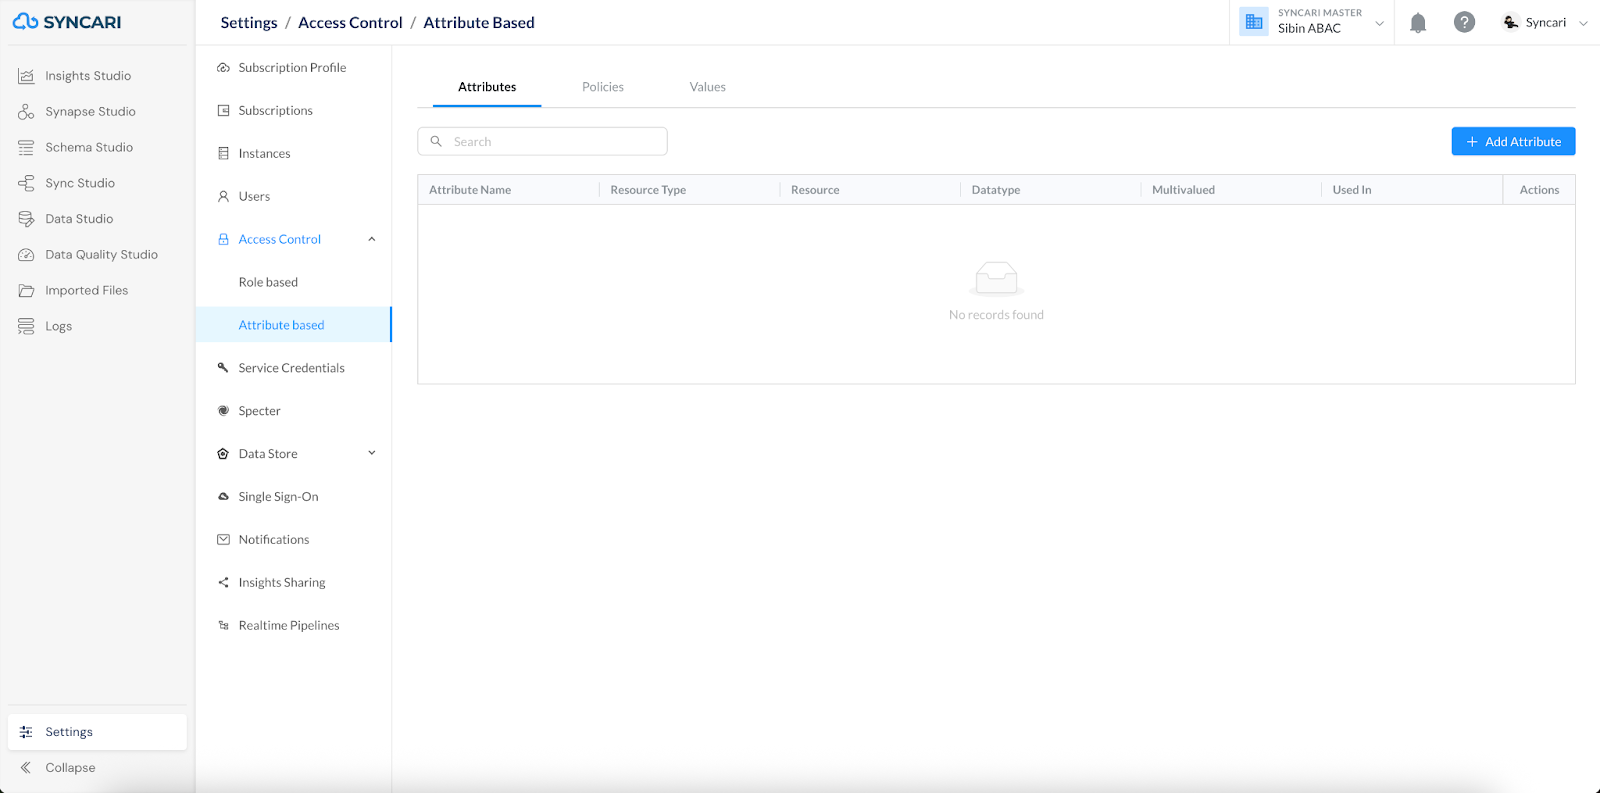Select Attribute based menu item
Image resolution: width=1600 pixels, height=793 pixels.
(293, 325)
